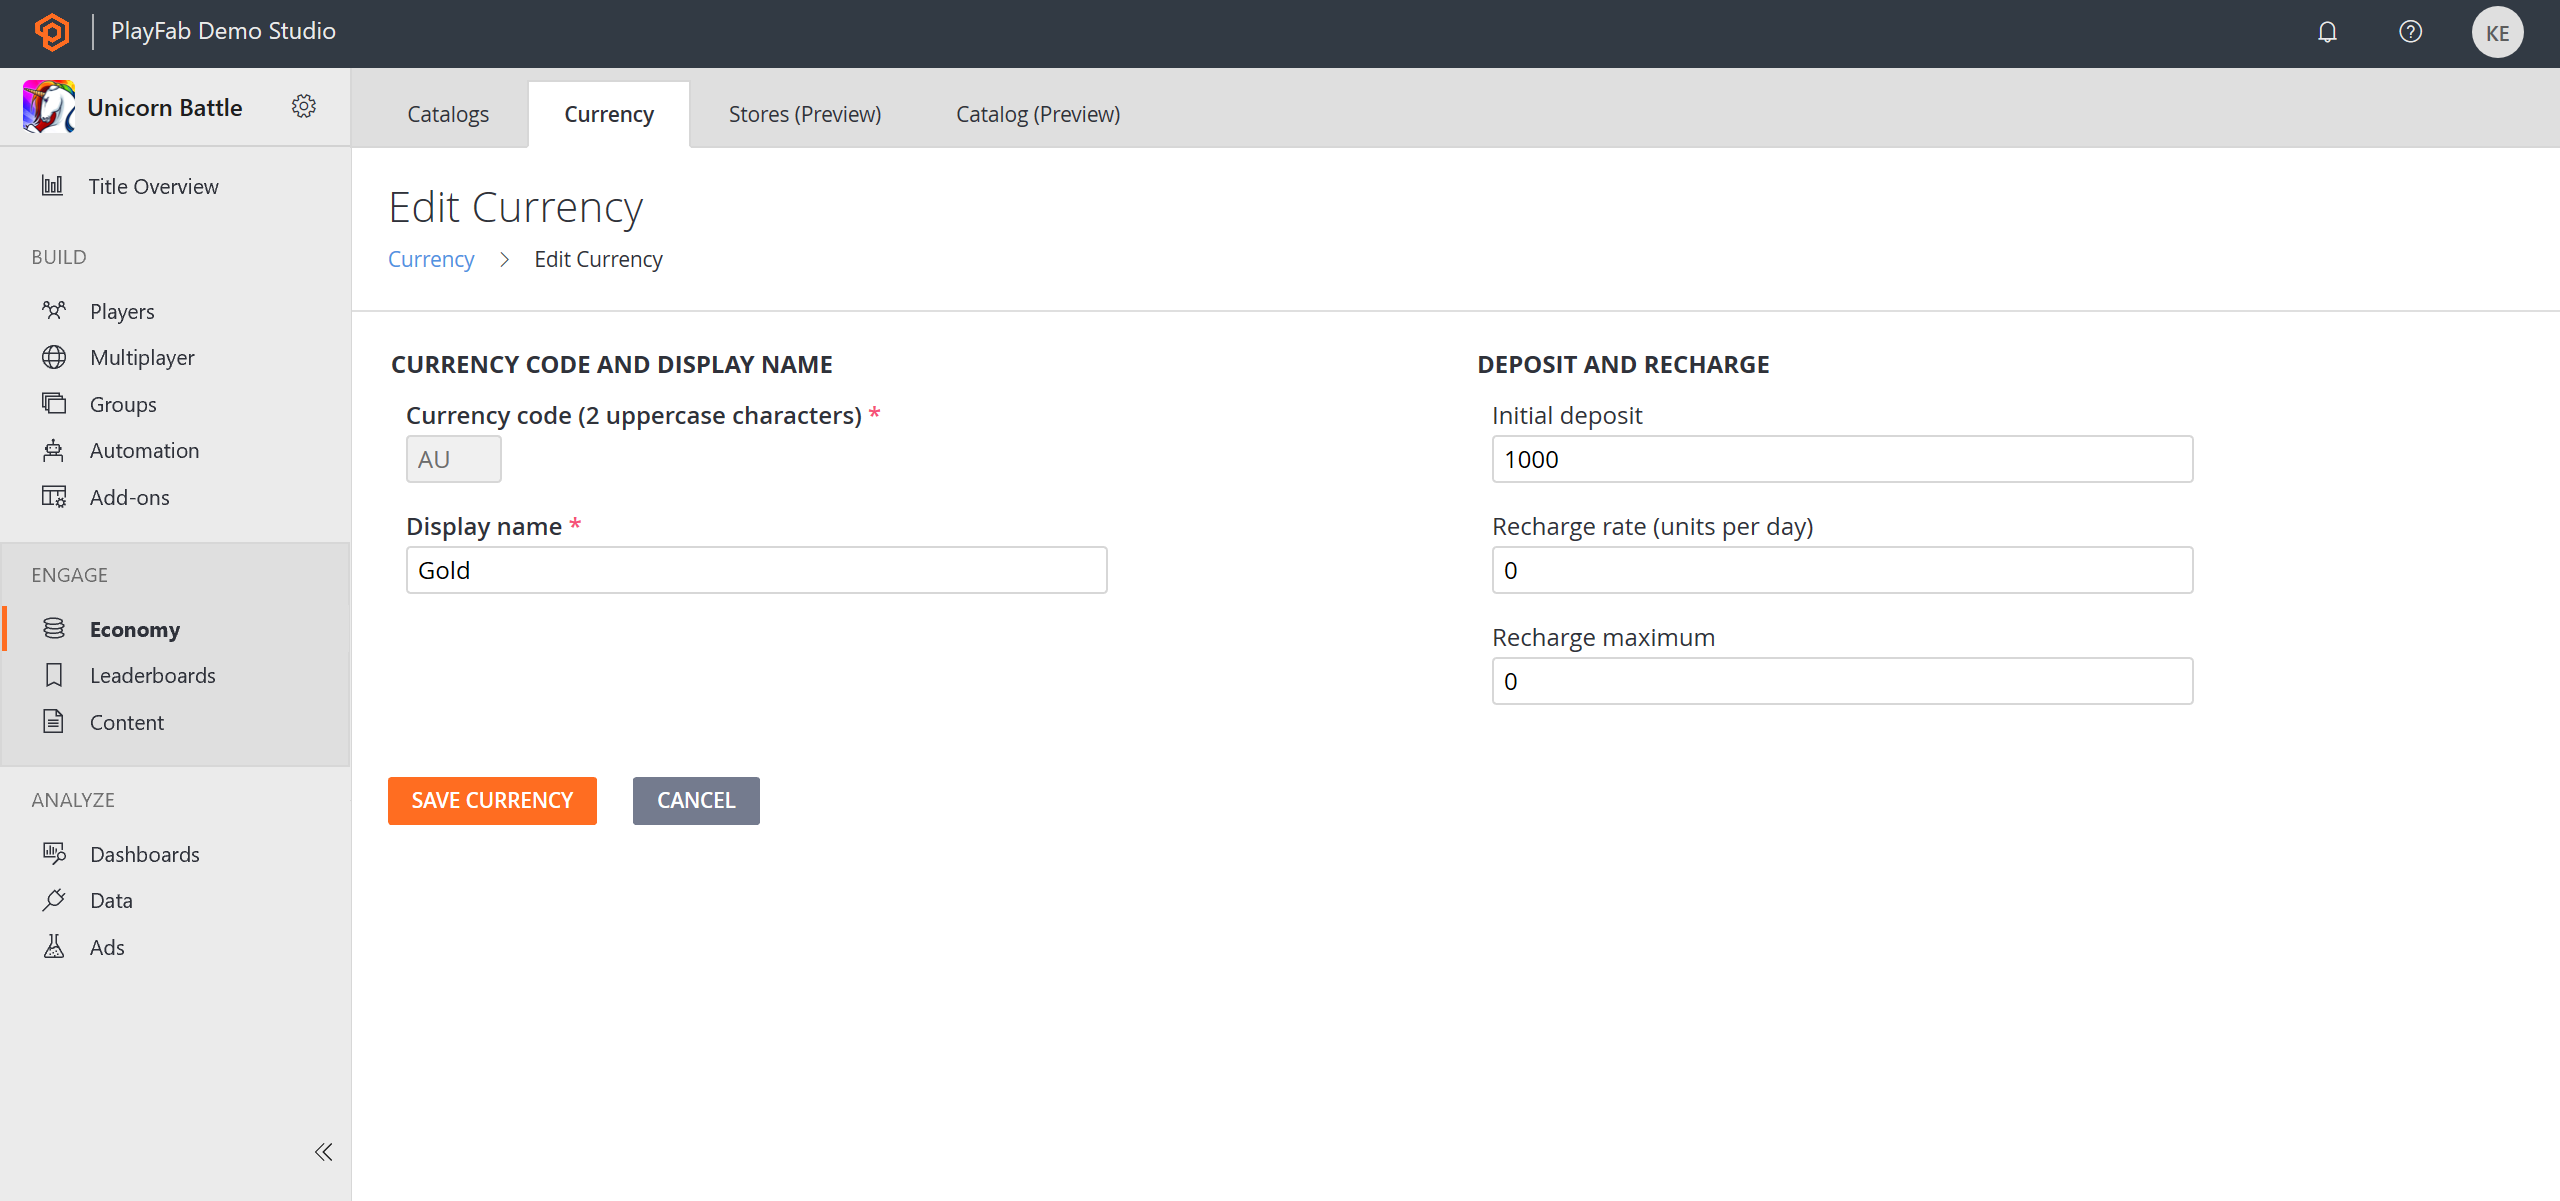
Task: Select the Currency code input field
Action: click(454, 459)
